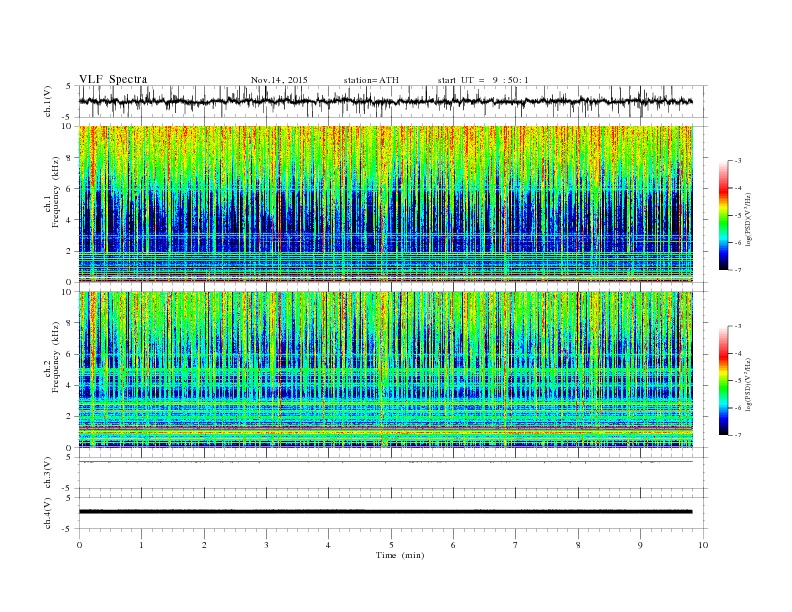792x612 pixels.
Task: Click the ch.1 waveform trace panel
Action: pos(392,101)
